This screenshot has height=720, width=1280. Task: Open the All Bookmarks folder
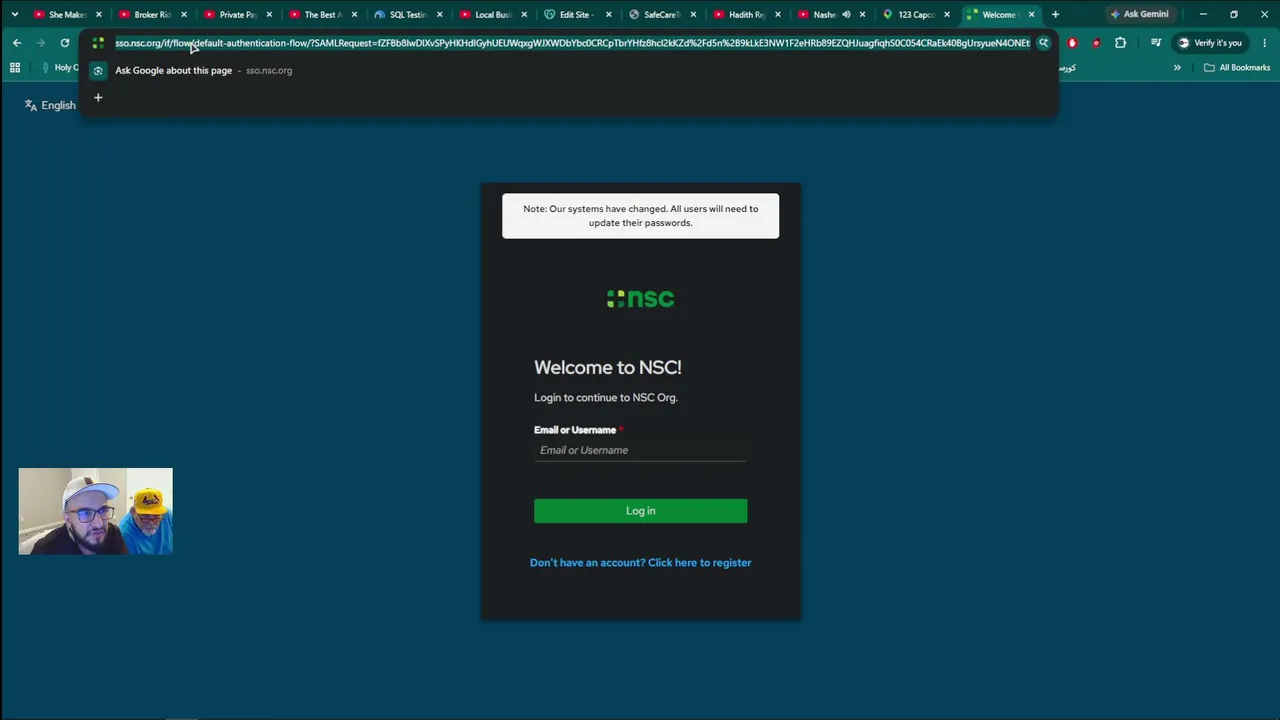(x=1237, y=68)
